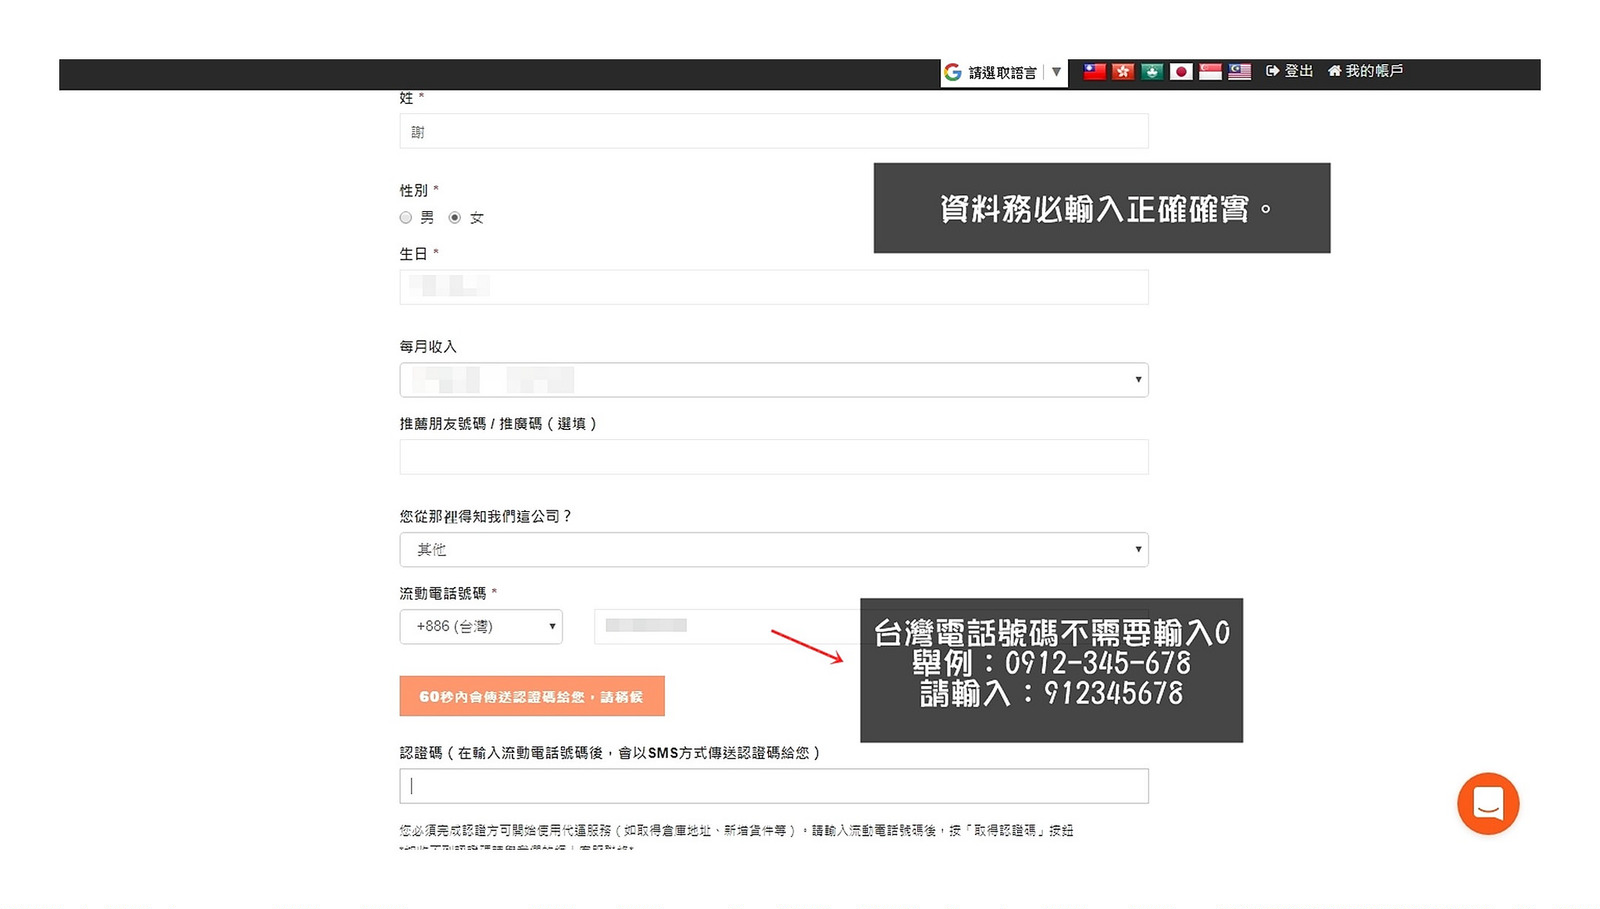Viewport: 1600px width, 909px height.
Task: Open the orange live chat widget
Action: [1487, 803]
